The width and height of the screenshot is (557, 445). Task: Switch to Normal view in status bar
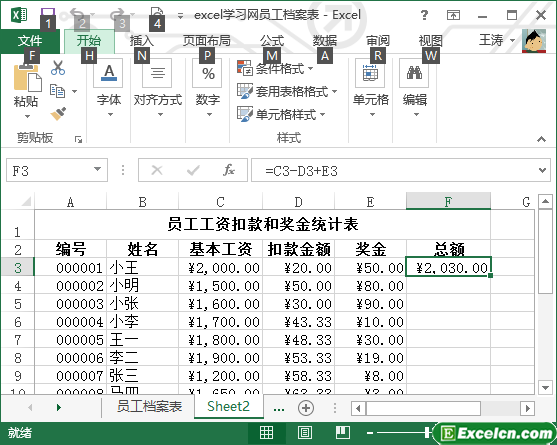click(x=266, y=433)
